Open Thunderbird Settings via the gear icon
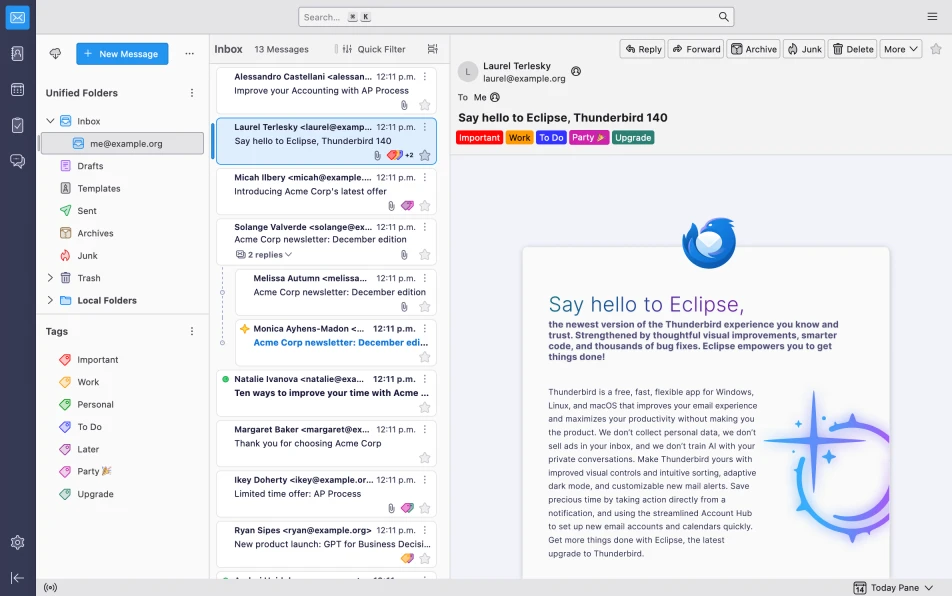The image size is (952, 596). click(17, 542)
